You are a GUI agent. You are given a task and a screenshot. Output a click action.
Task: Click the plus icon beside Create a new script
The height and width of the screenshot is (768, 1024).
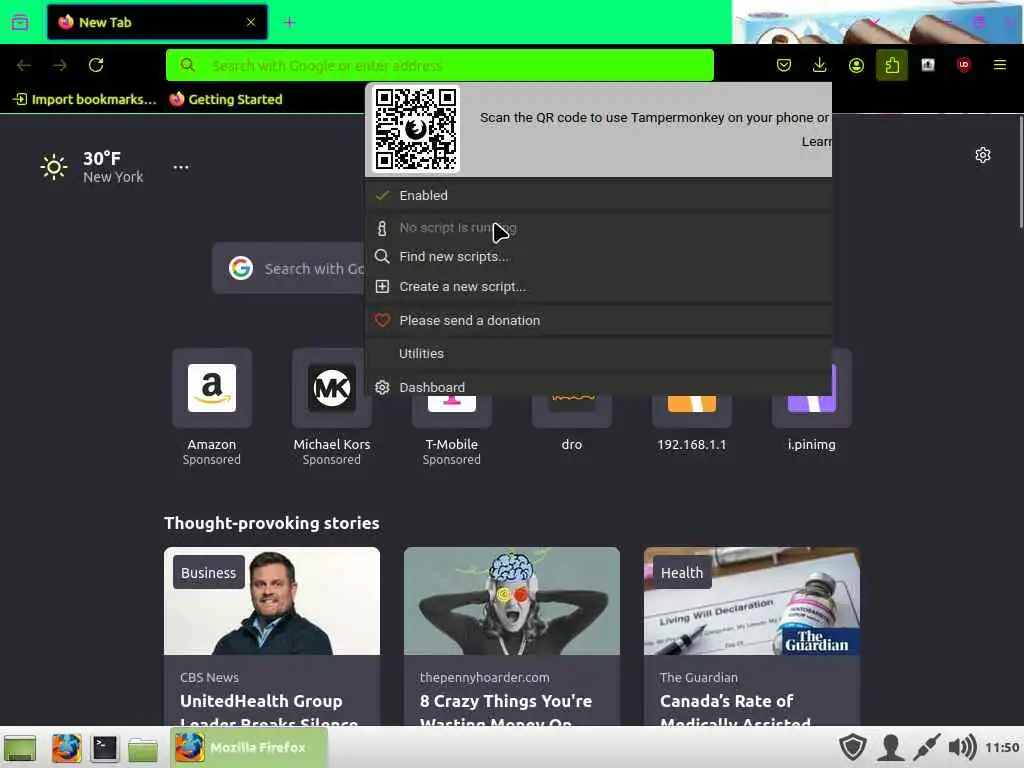(382, 287)
